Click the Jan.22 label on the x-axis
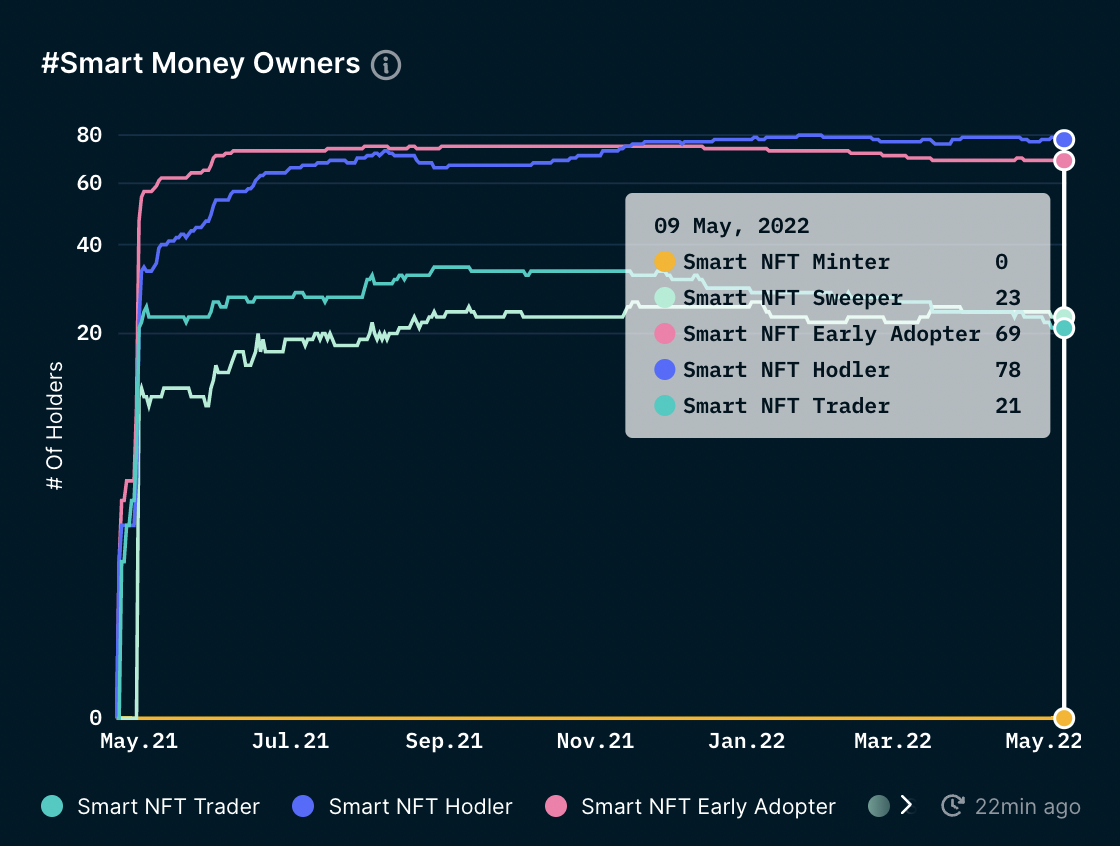The image size is (1120, 846). click(x=746, y=741)
